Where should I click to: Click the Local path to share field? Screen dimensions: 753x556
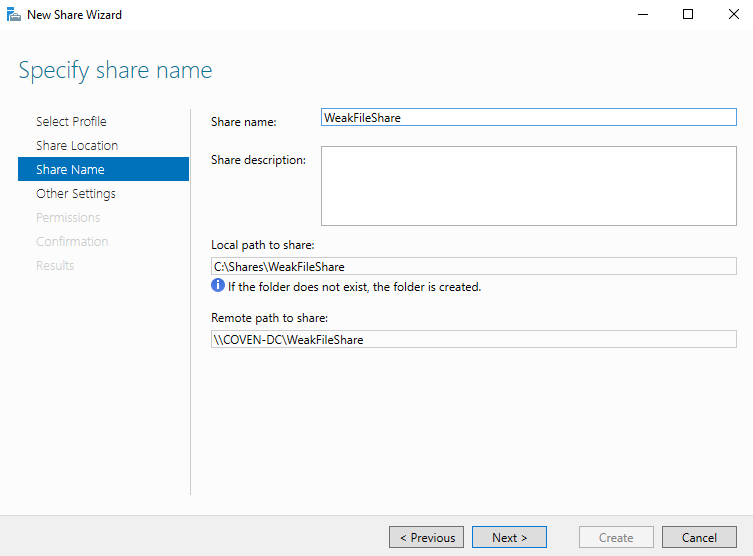coord(474,266)
